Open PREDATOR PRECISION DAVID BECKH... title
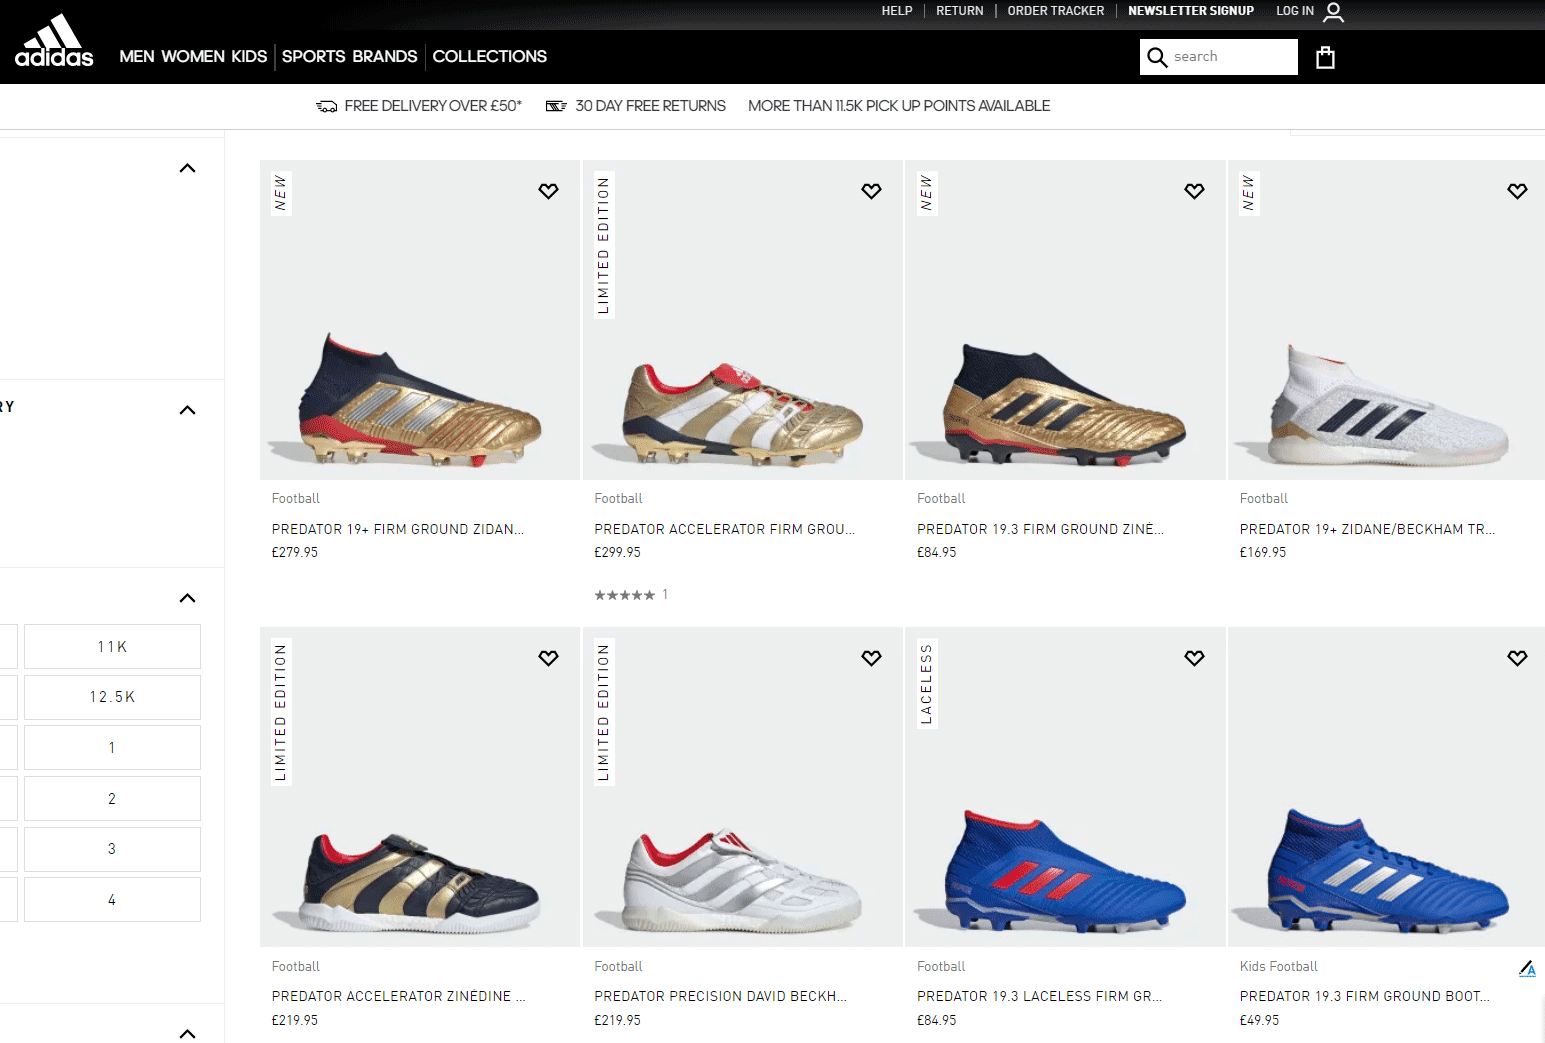Image resolution: width=1545 pixels, height=1043 pixels. pos(721,996)
